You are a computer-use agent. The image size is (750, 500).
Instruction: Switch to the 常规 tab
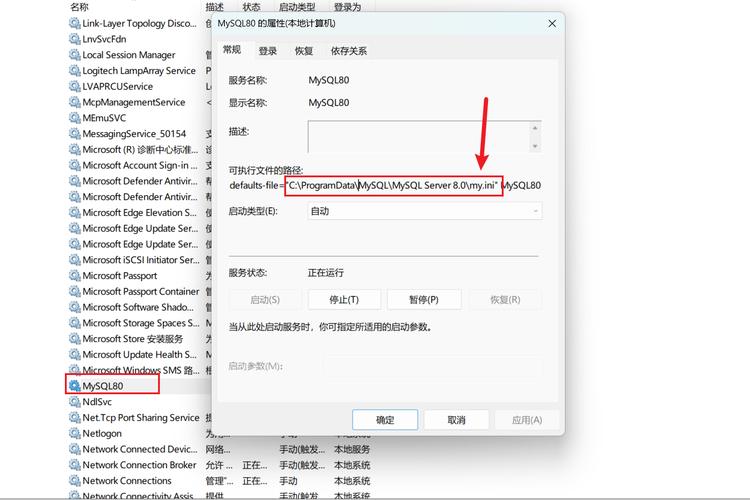pos(232,50)
